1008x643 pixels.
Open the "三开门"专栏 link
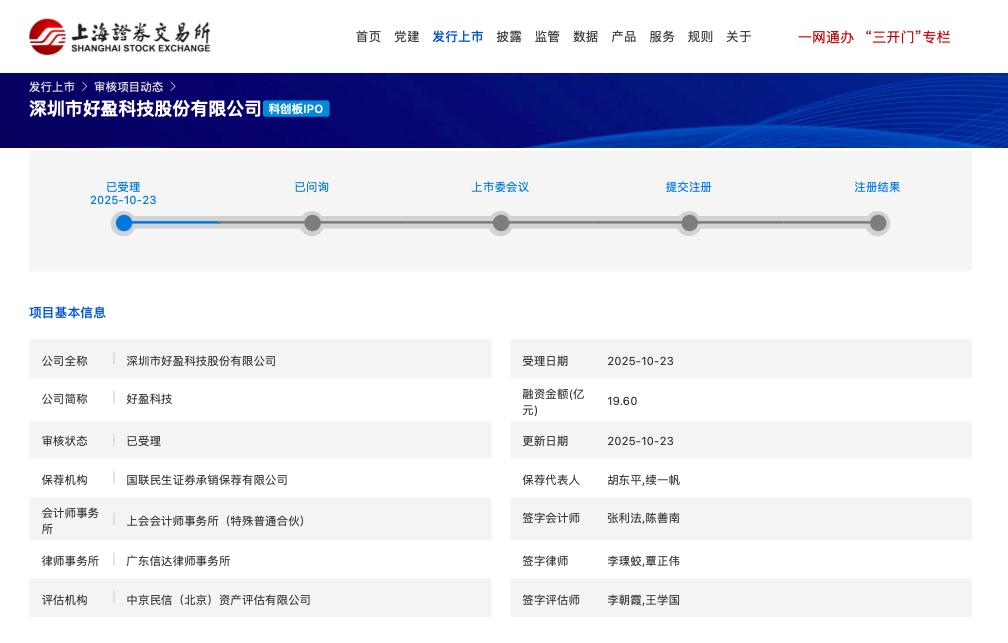(x=908, y=37)
